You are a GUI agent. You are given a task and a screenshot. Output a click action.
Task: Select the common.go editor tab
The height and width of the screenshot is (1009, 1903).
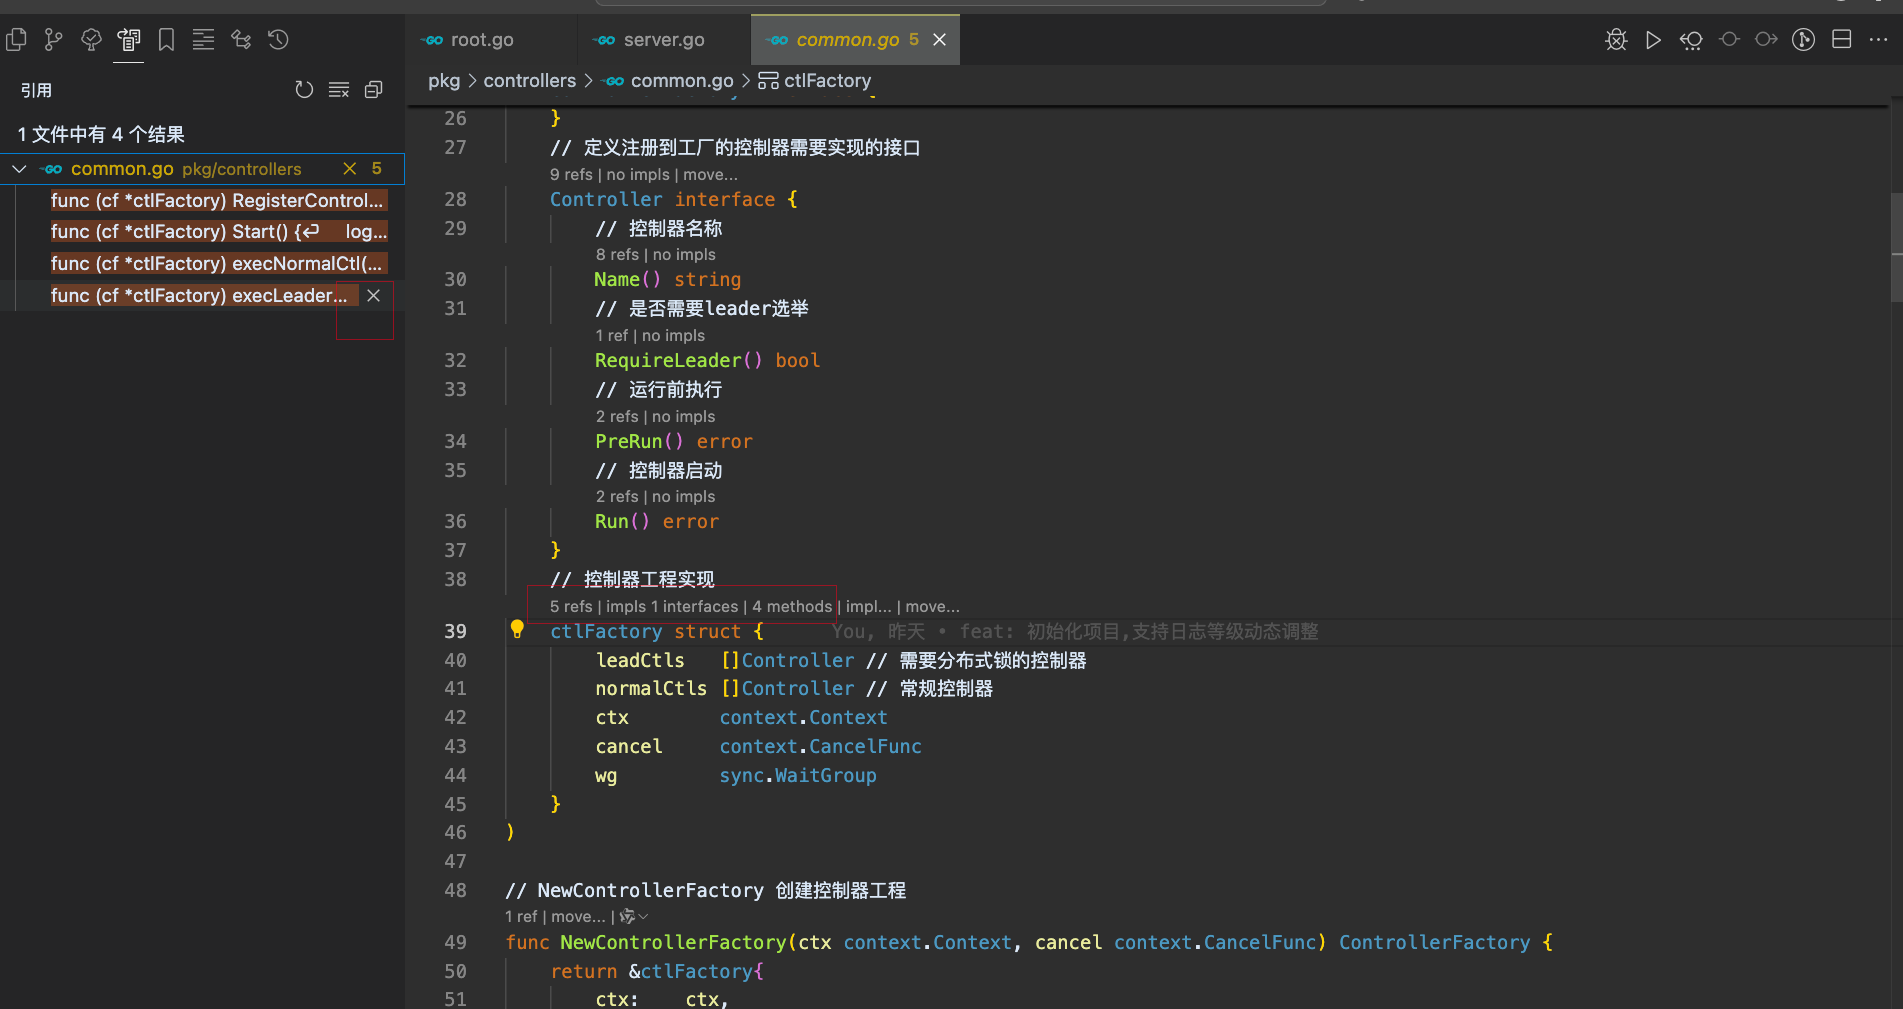coord(848,40)
